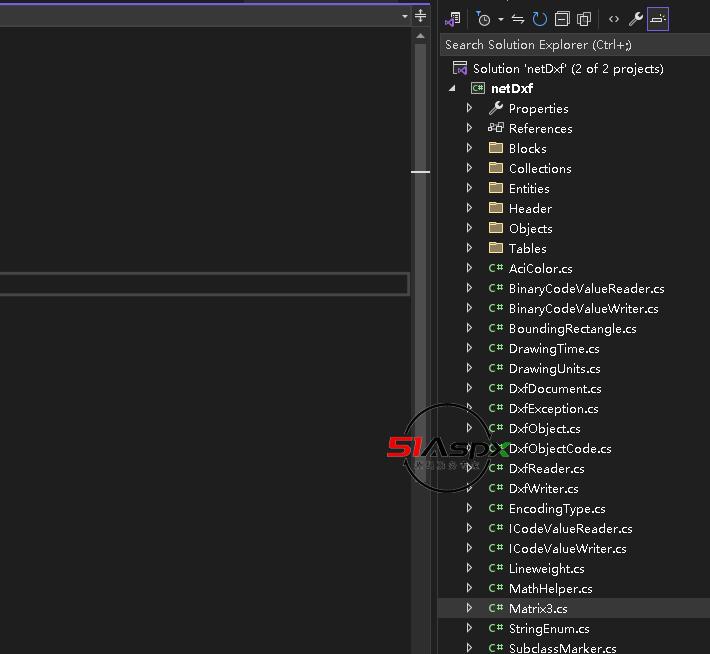The height and width of the screenshot is (654, 710).
Task: Expand the References node
Action: click(470, 128)
